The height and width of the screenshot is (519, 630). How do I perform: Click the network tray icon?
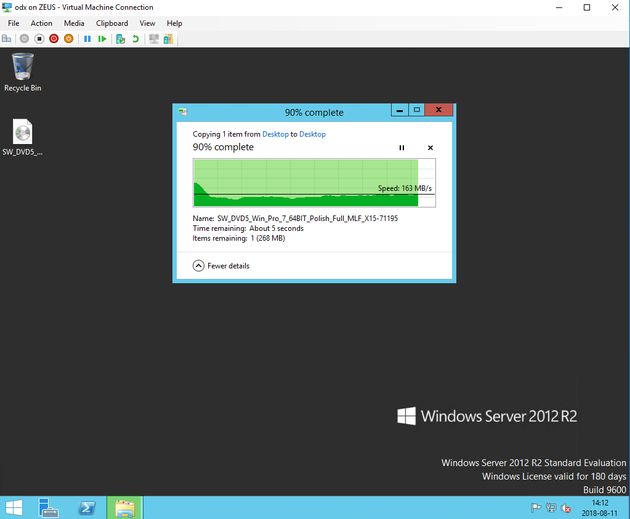coord(551,508)
